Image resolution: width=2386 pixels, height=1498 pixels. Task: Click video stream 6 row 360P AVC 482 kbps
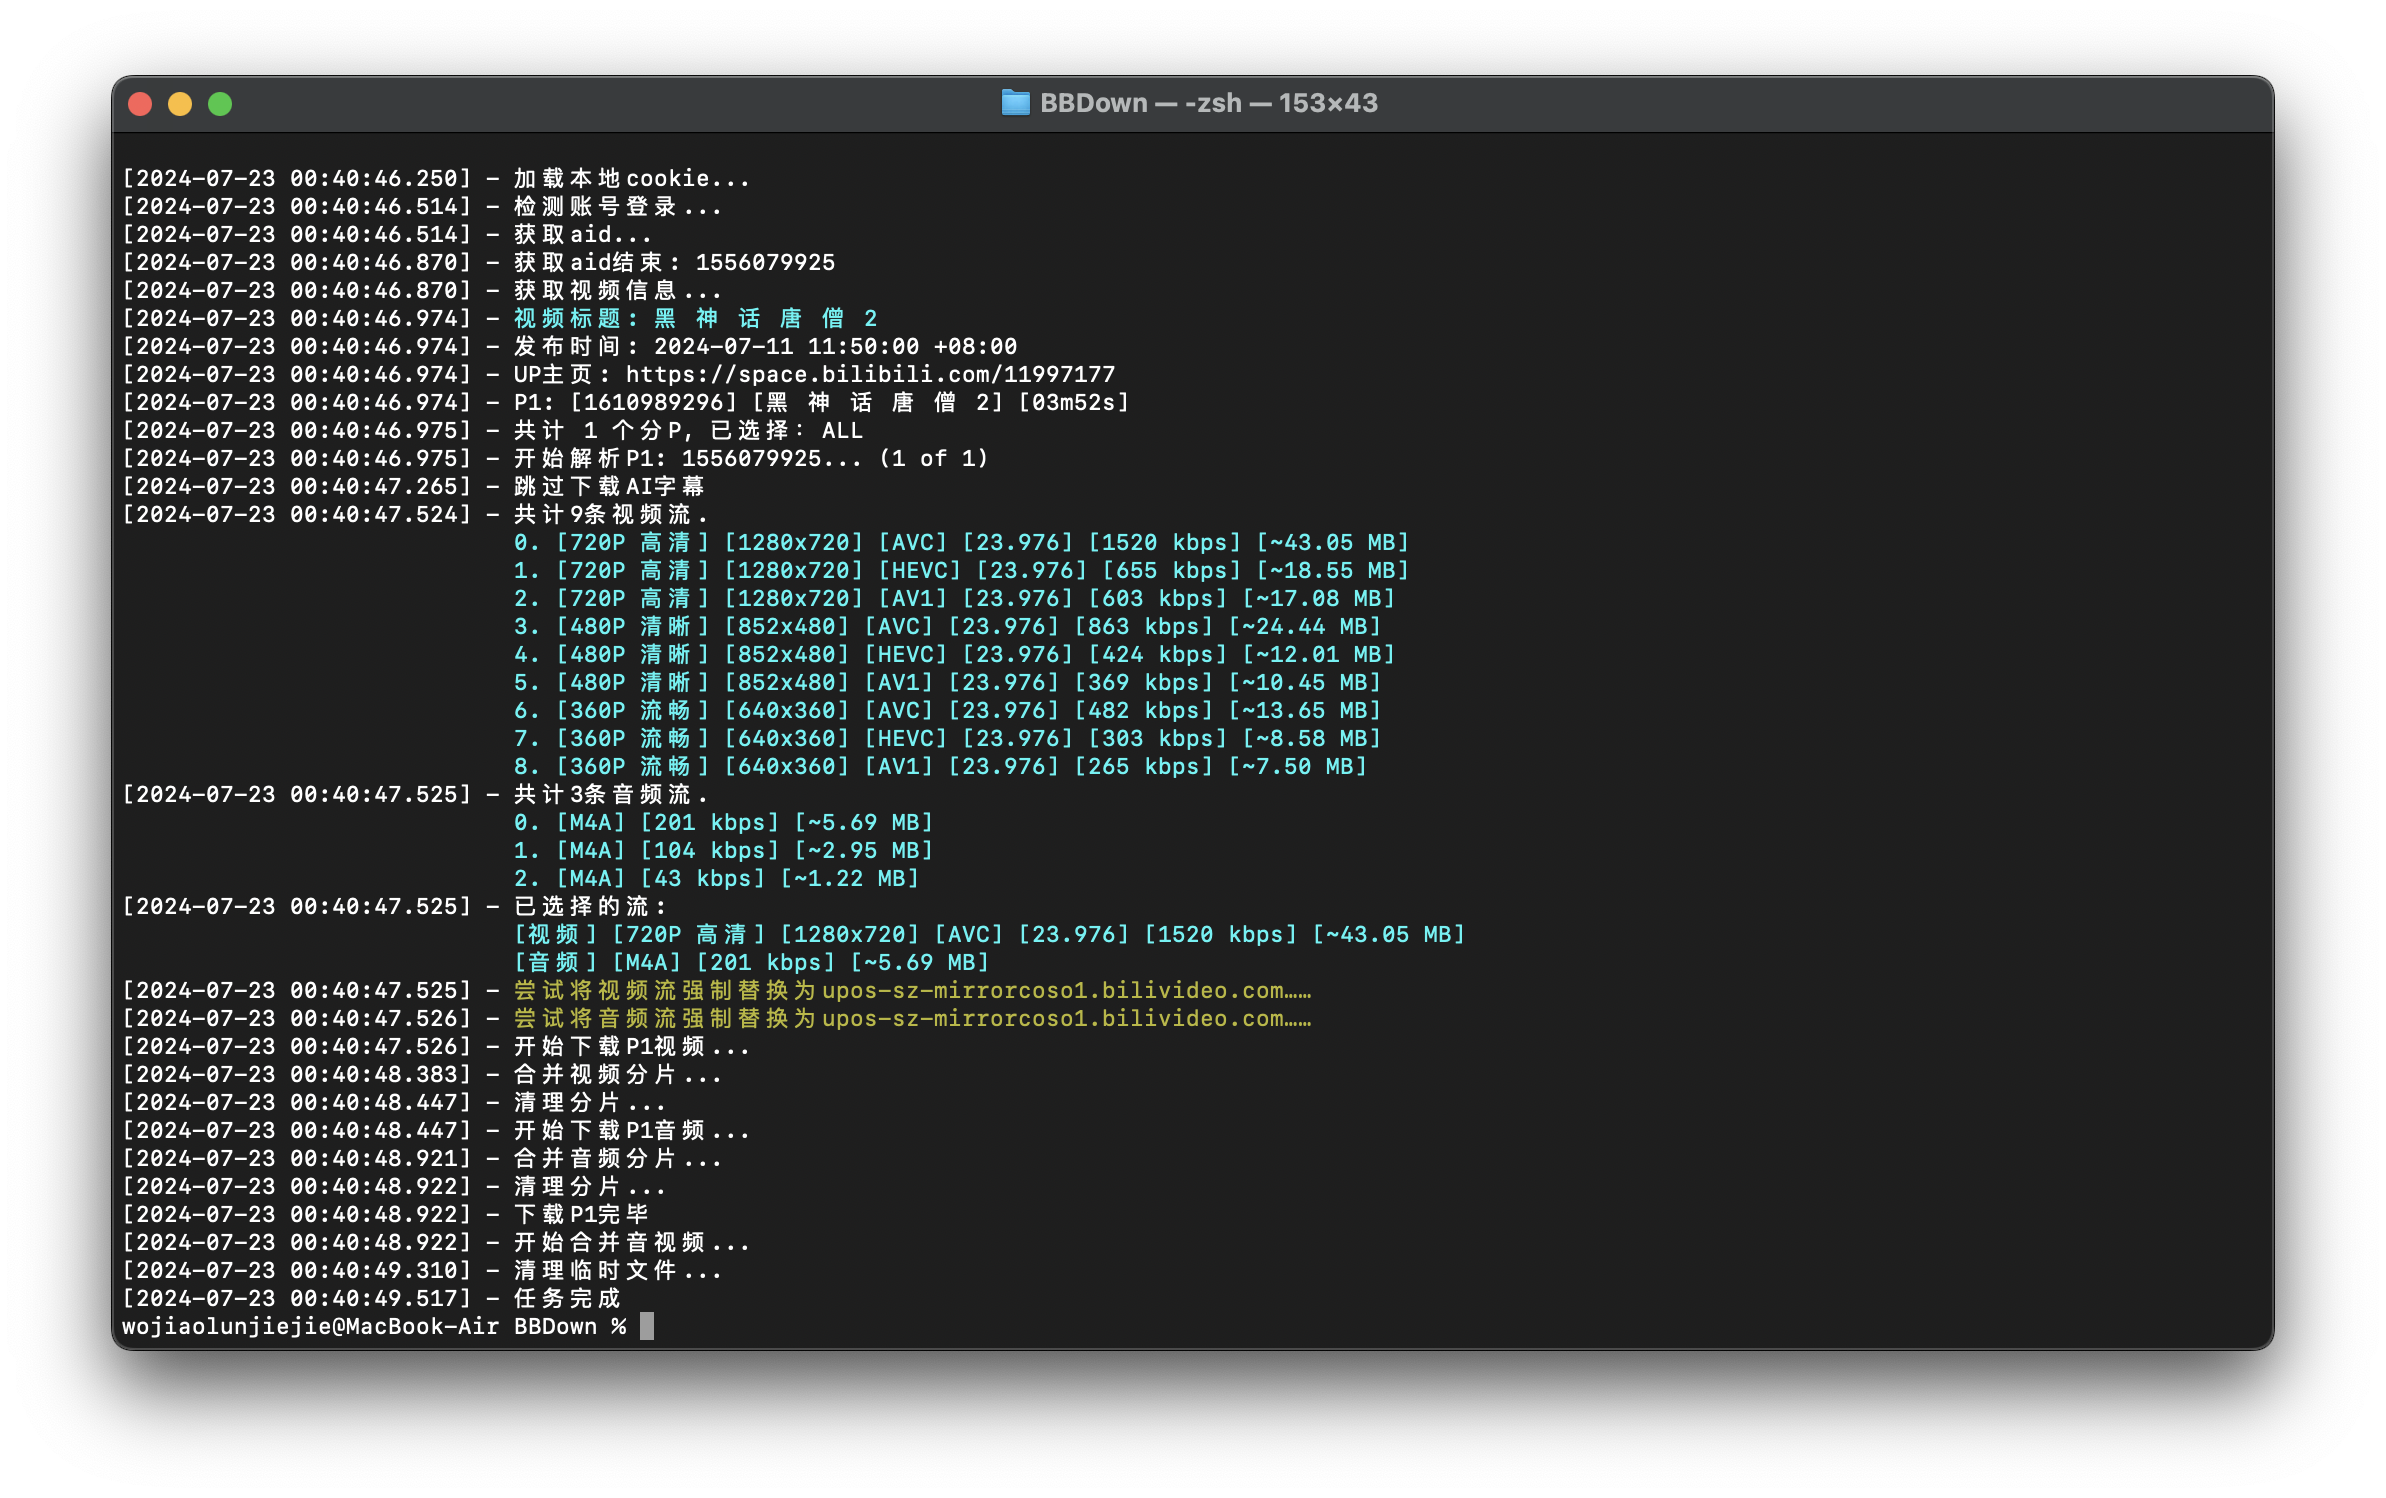coord(947,710)
